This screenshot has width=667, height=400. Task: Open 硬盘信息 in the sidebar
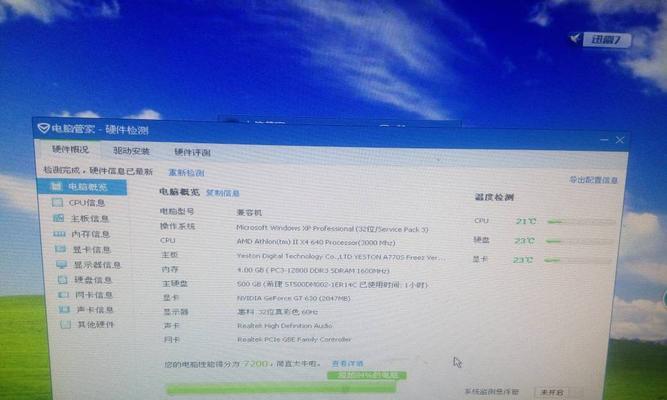pos(93,280)
